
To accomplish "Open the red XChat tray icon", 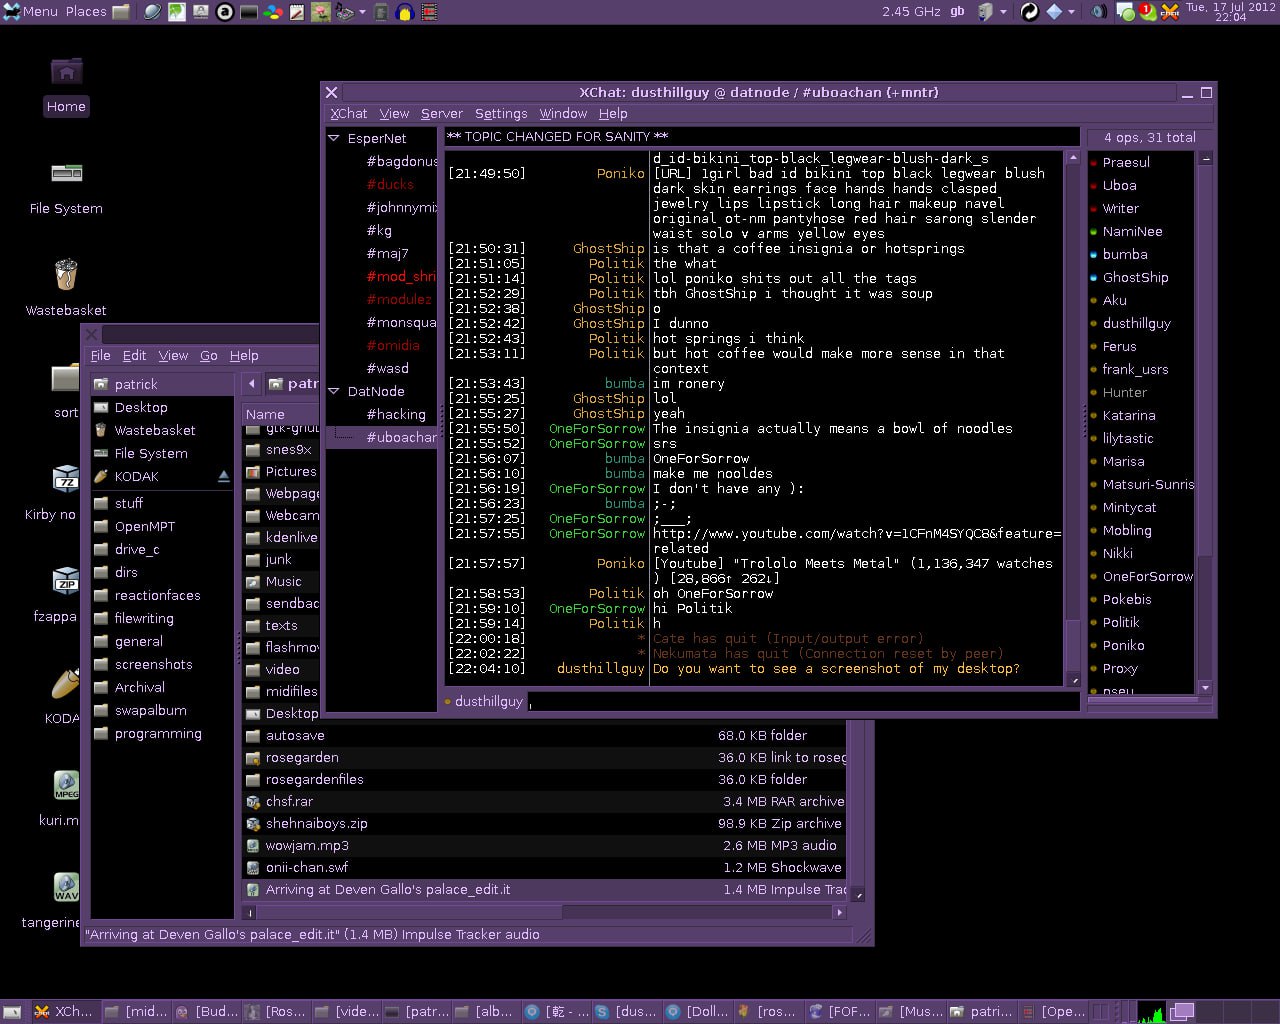I will 1169,12.
